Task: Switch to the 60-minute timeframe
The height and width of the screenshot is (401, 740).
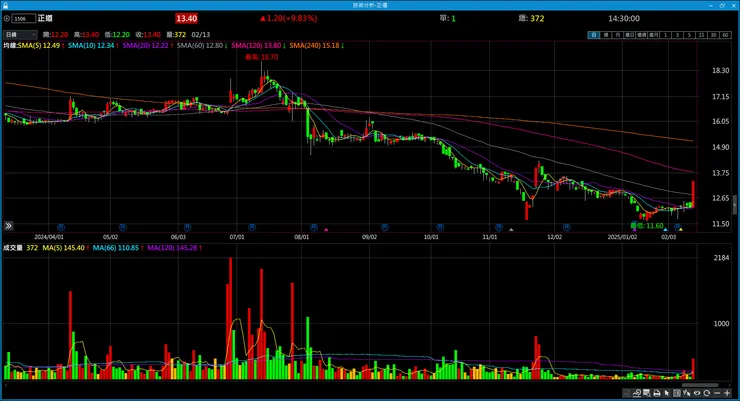Action: pos(725,35)
